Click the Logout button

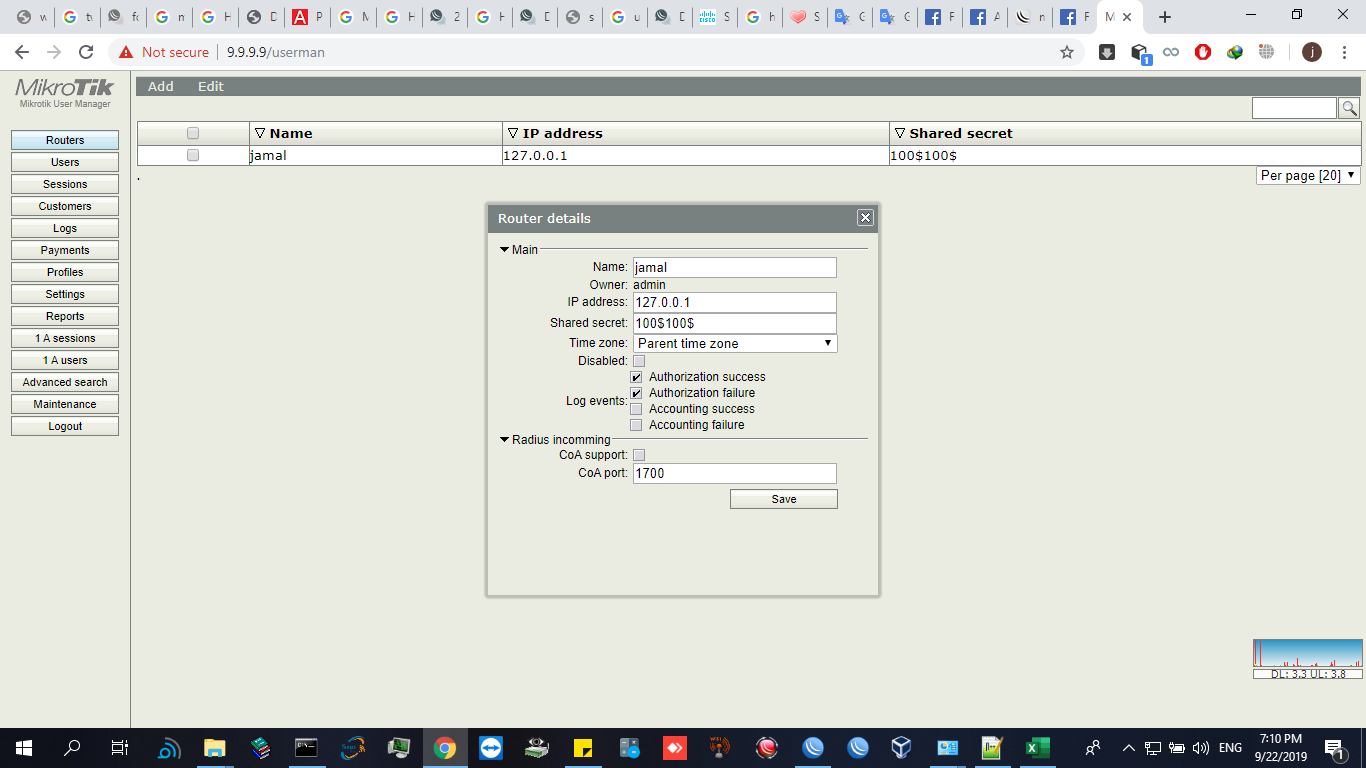click(65, 426)
